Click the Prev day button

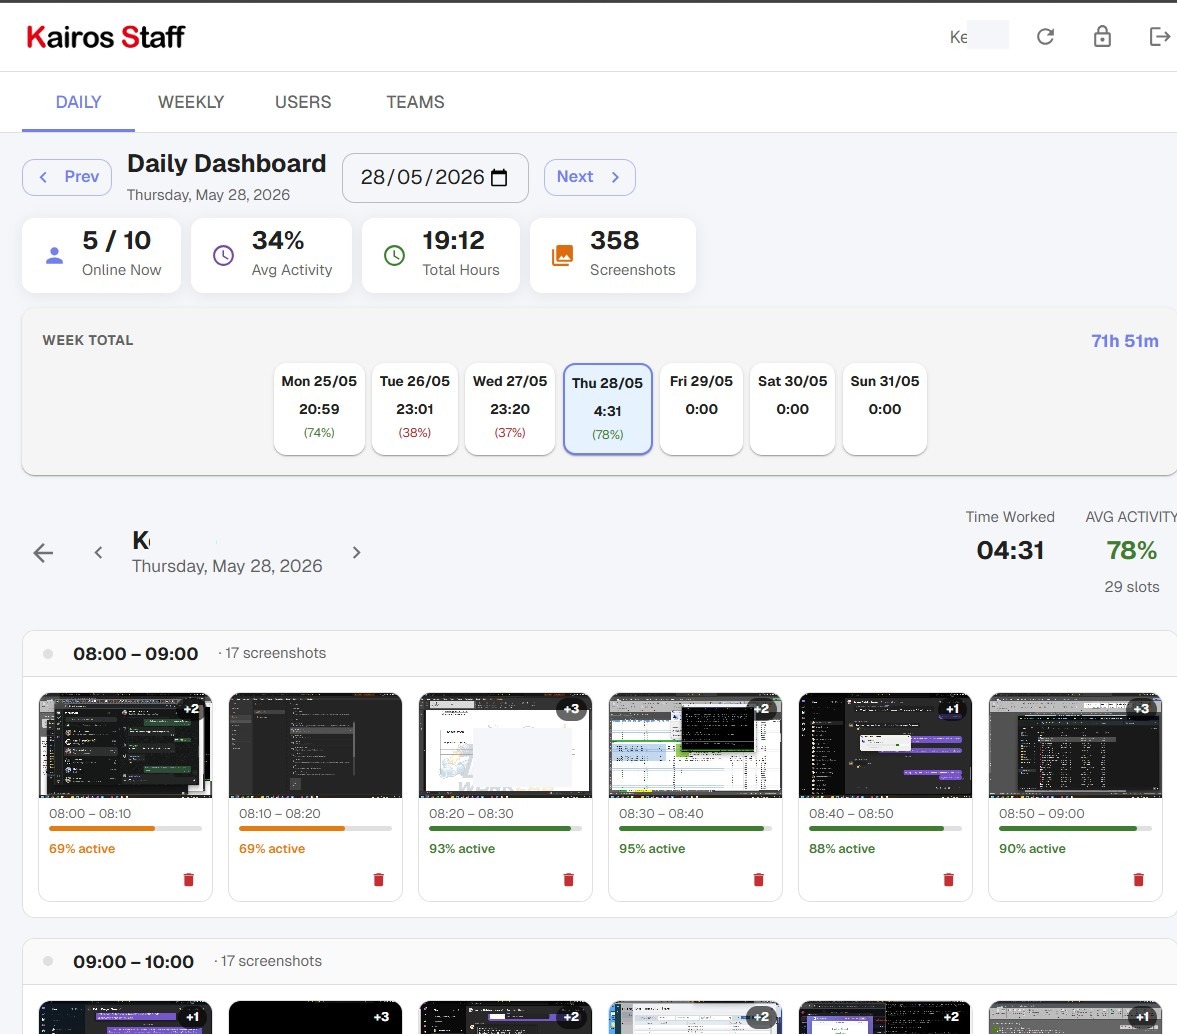67,177
